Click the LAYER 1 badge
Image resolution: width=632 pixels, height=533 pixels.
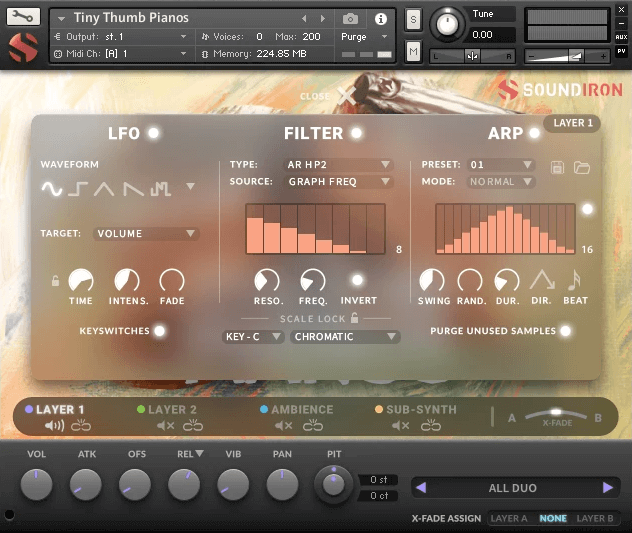(x=572, y=123)
